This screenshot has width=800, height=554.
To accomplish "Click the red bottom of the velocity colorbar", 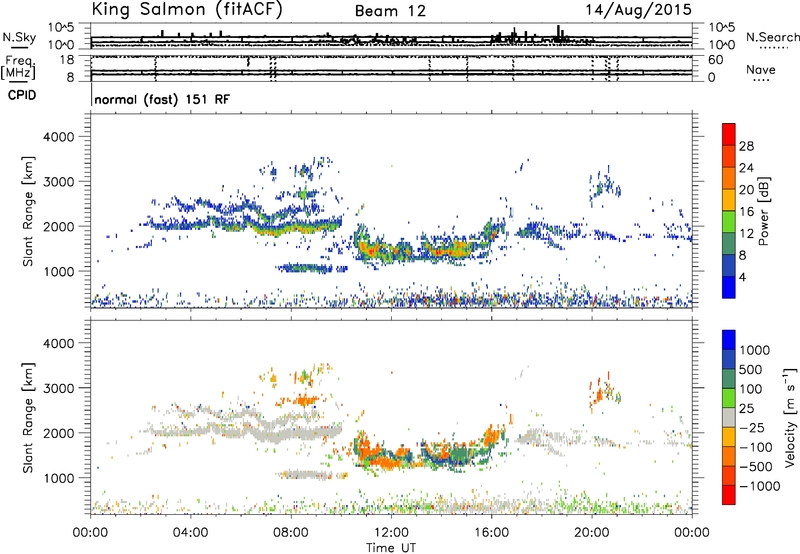I will click(729, 495).
